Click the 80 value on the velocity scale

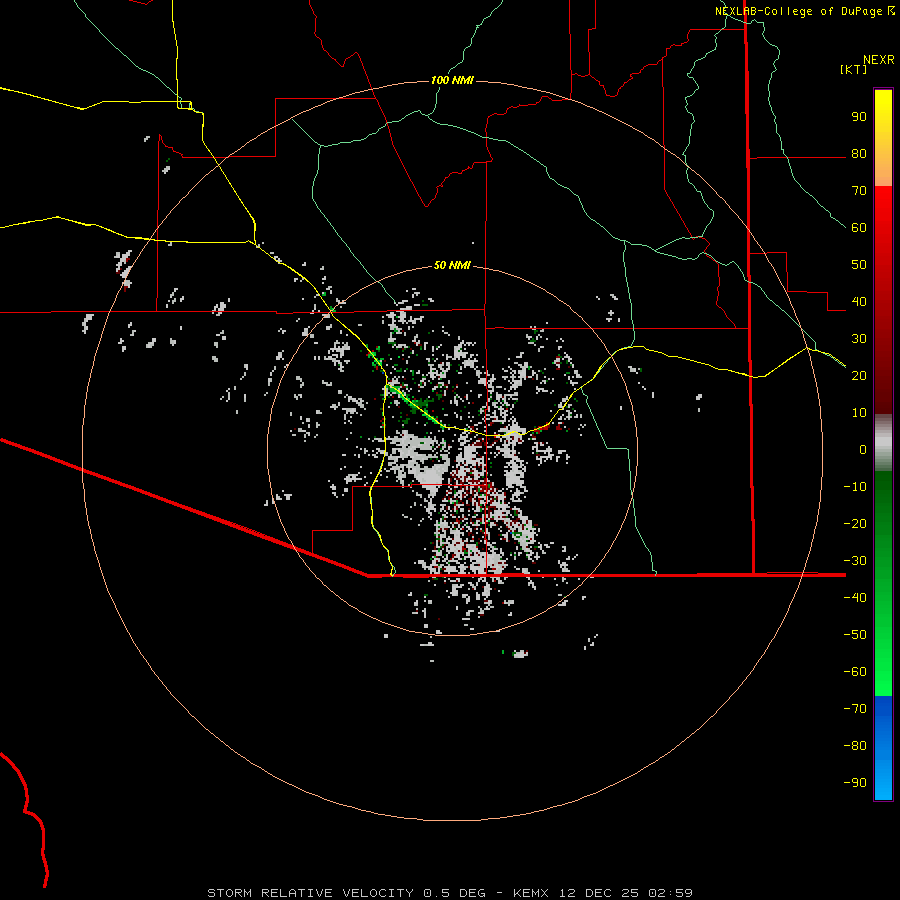click(859, 154)
